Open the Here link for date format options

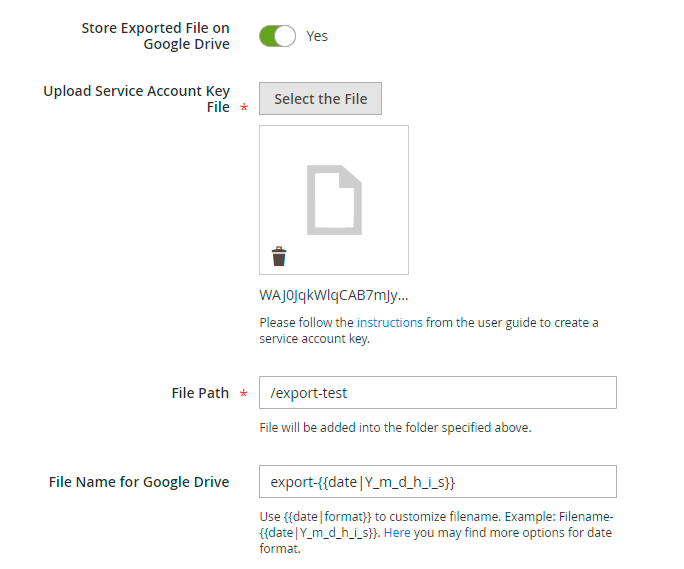(397, 533)
